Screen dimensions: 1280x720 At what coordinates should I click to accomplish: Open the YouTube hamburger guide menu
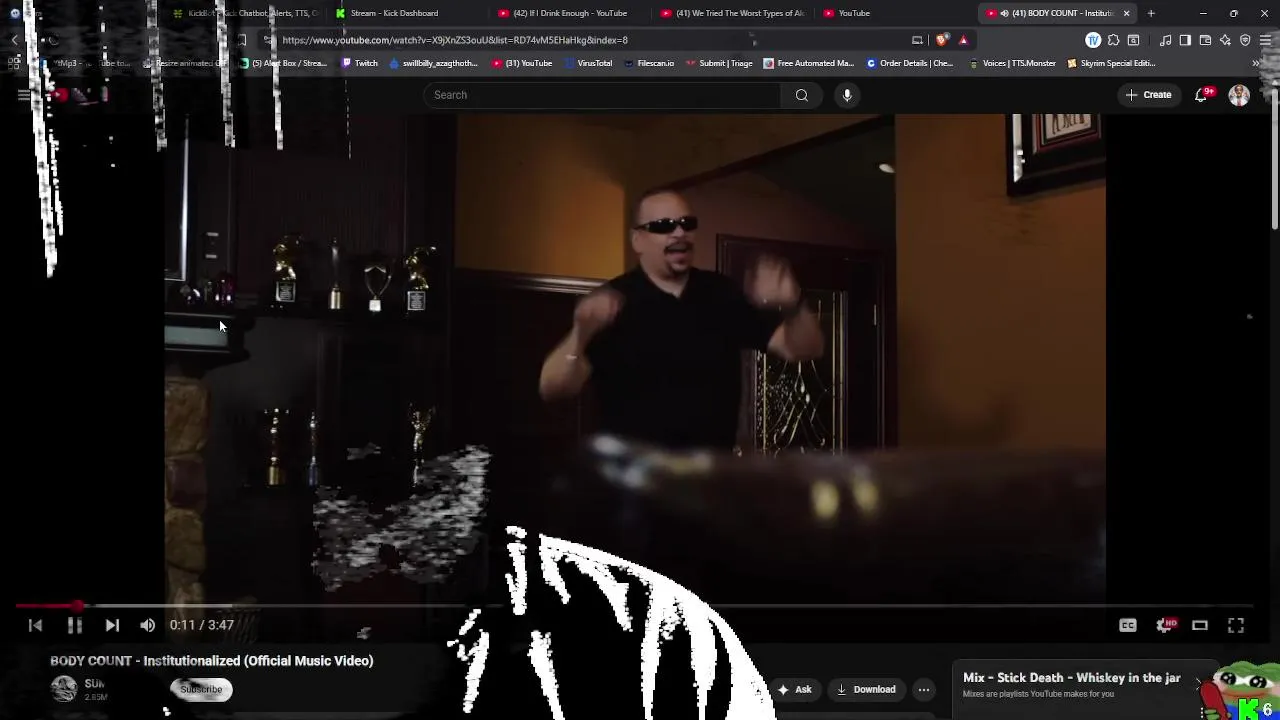[24, 95]
